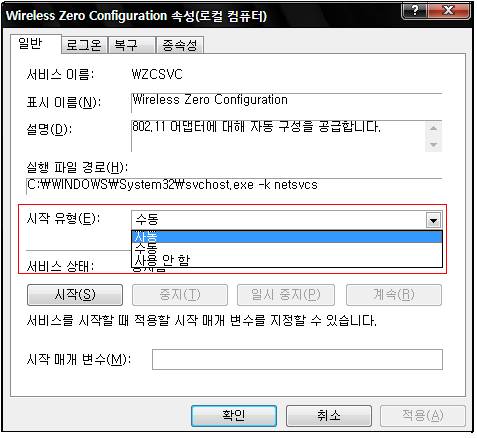This screenshot has height=438, width=477.
Task: Click the 적용(A) button
Action: click(423, 416)
